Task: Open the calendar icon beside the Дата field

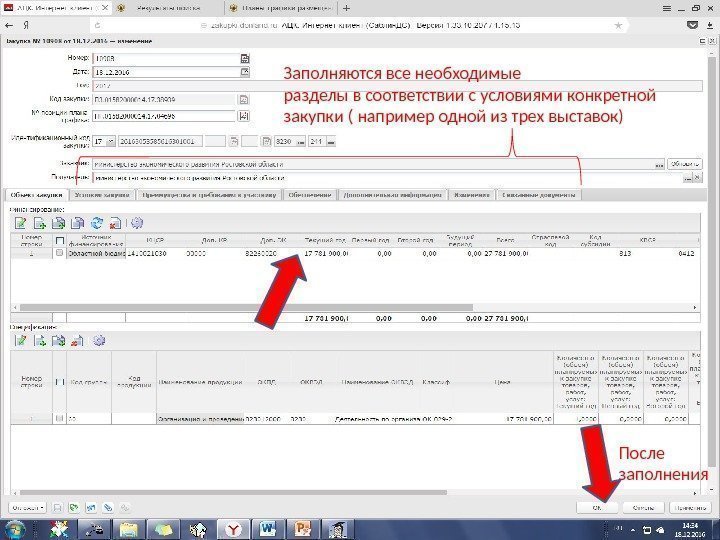Action: pyautogui.click(x=245, y=72)
